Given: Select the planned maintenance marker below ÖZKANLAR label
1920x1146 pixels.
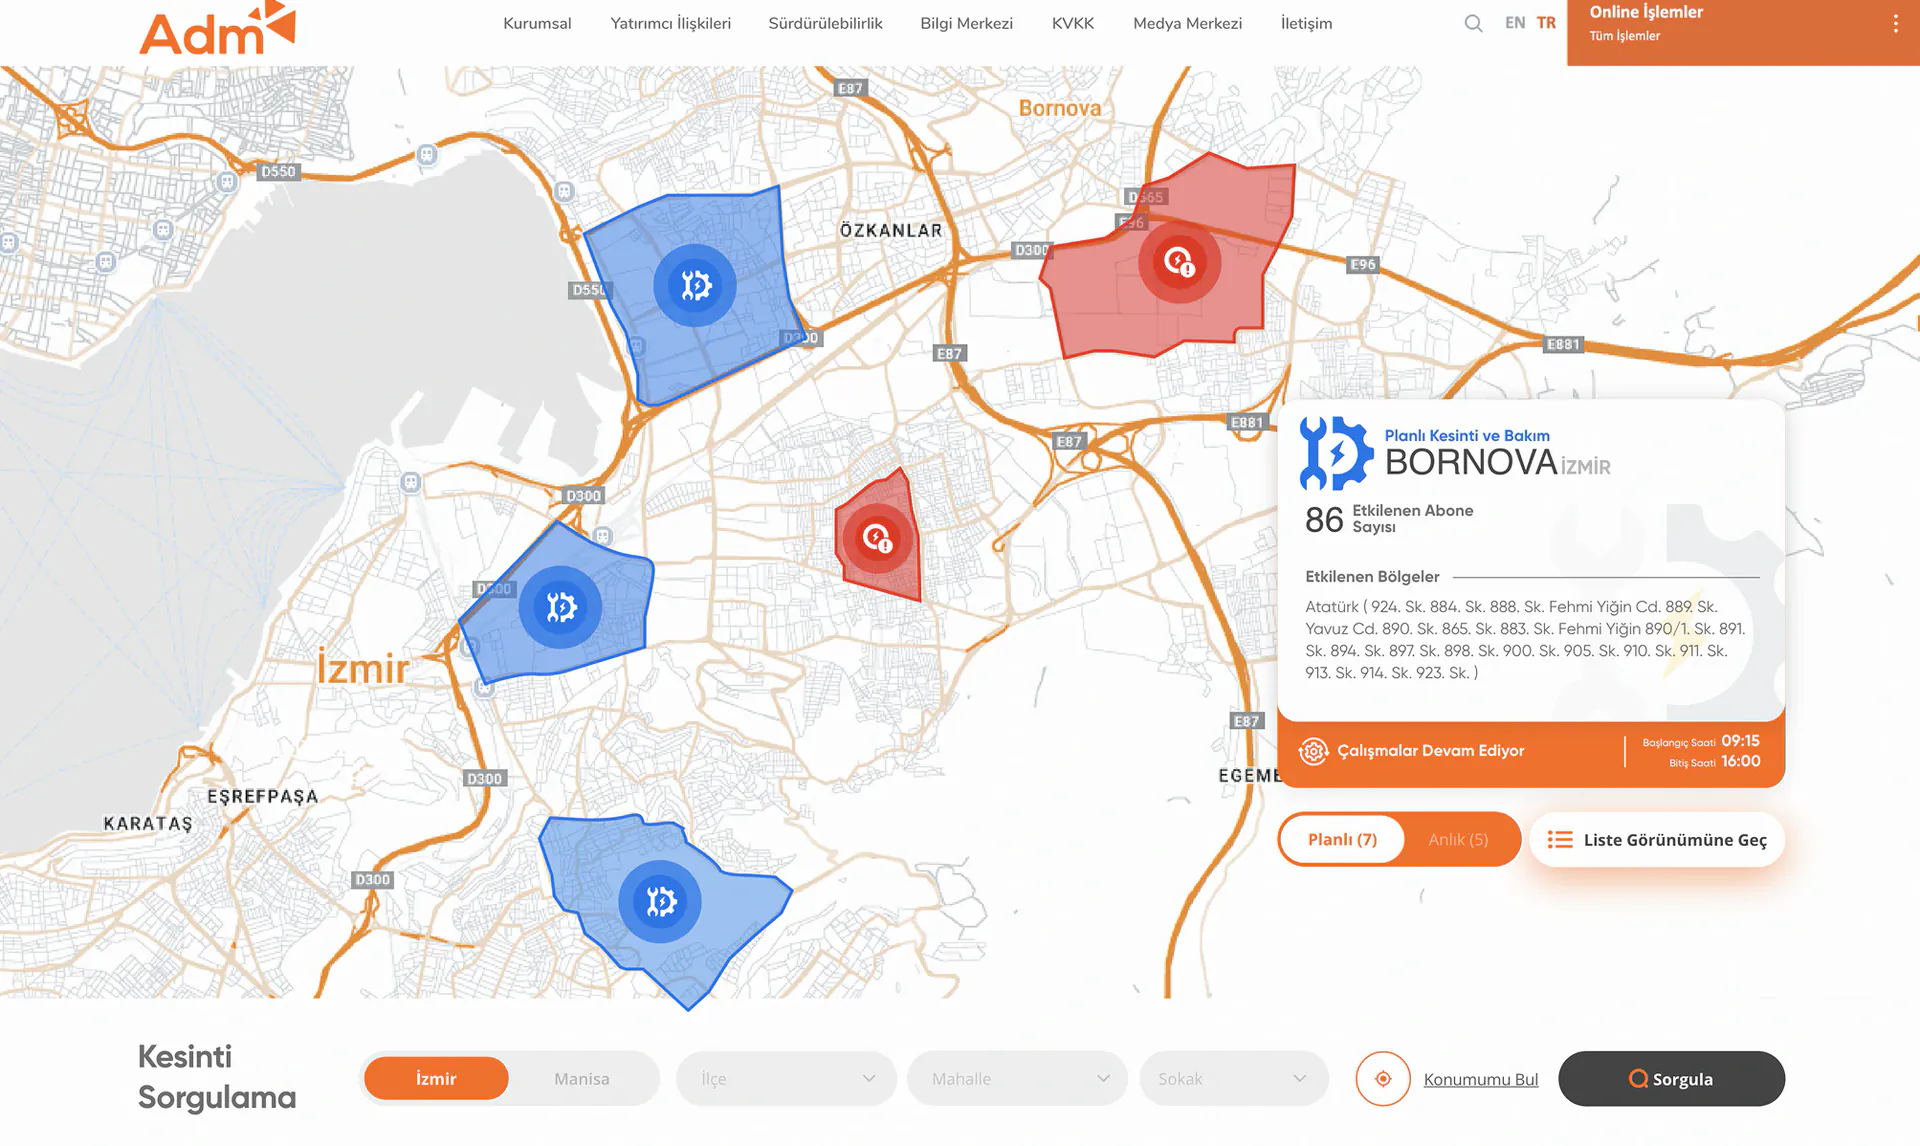Looking at the screenshot, I should tap(695, 285).
